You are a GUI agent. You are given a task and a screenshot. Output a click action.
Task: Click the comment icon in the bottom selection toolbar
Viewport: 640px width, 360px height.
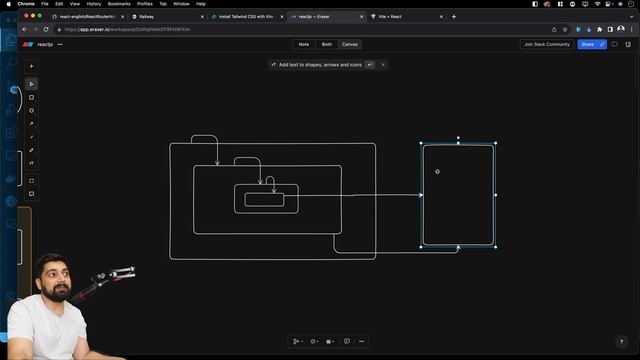pyautogui.click(x=347, y=341)
